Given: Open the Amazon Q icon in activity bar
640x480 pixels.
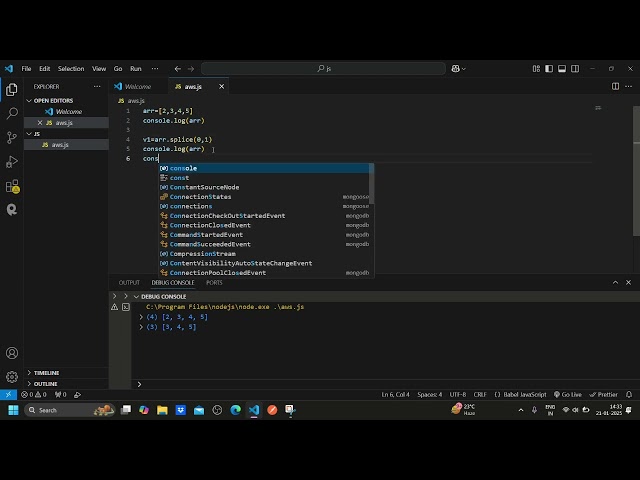Looking at the screenshot, I should [x=12, y=210].
